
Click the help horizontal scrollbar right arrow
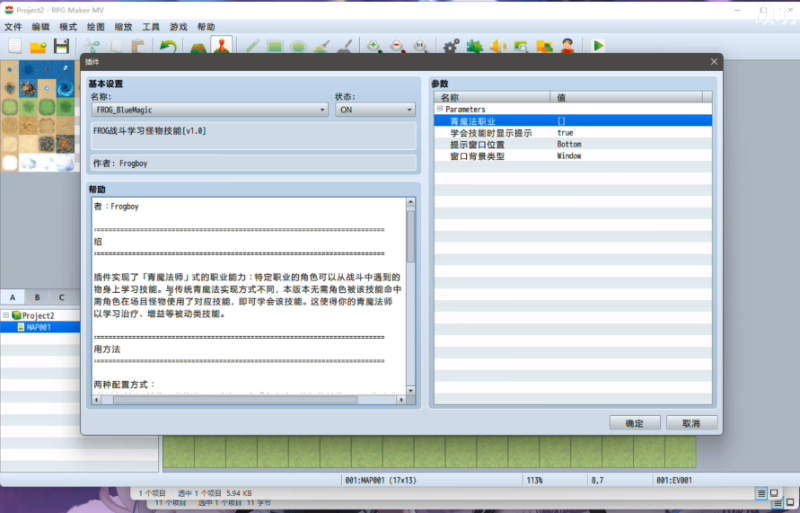coord(402,400)
